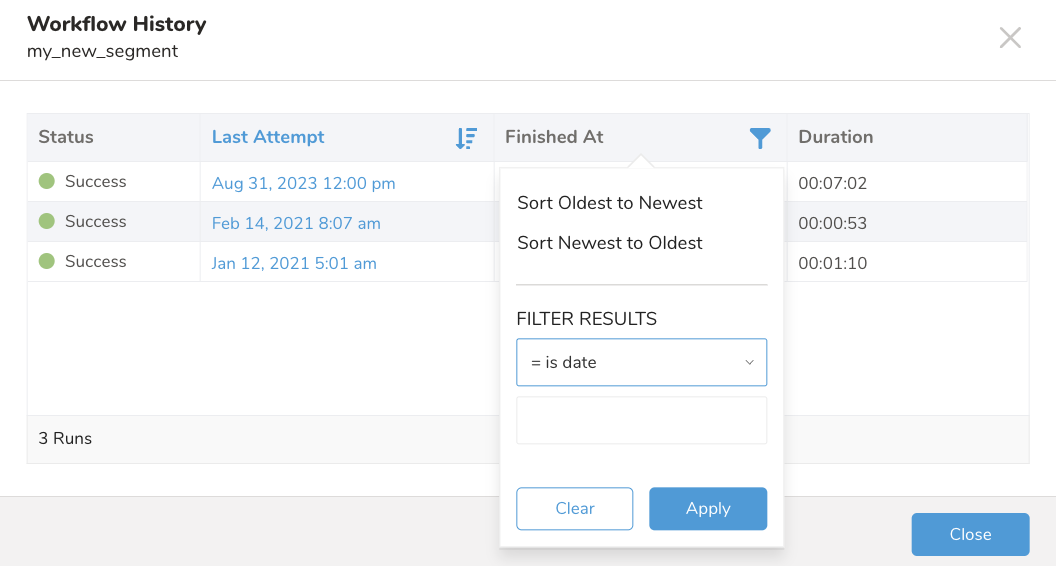Select Sort Newest to Oldest option
Image resolution: width=1056 pixels, height=566 pixels.
(610, 243)
